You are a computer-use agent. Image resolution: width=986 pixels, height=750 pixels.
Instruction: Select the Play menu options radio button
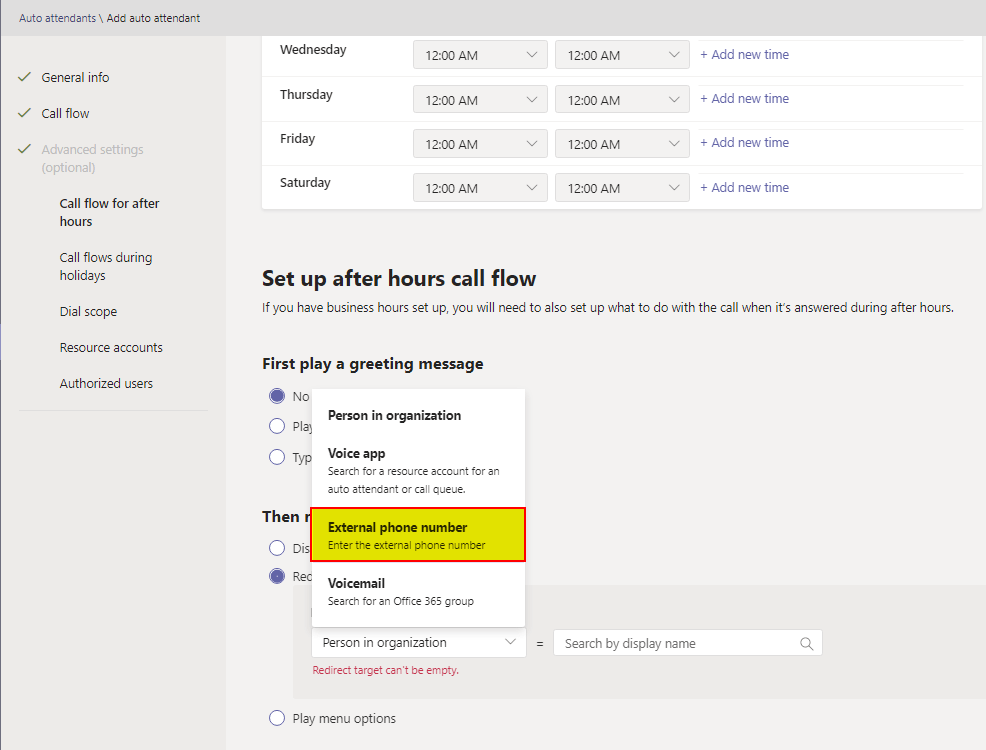pyautogui.click(x=277, y=718)
